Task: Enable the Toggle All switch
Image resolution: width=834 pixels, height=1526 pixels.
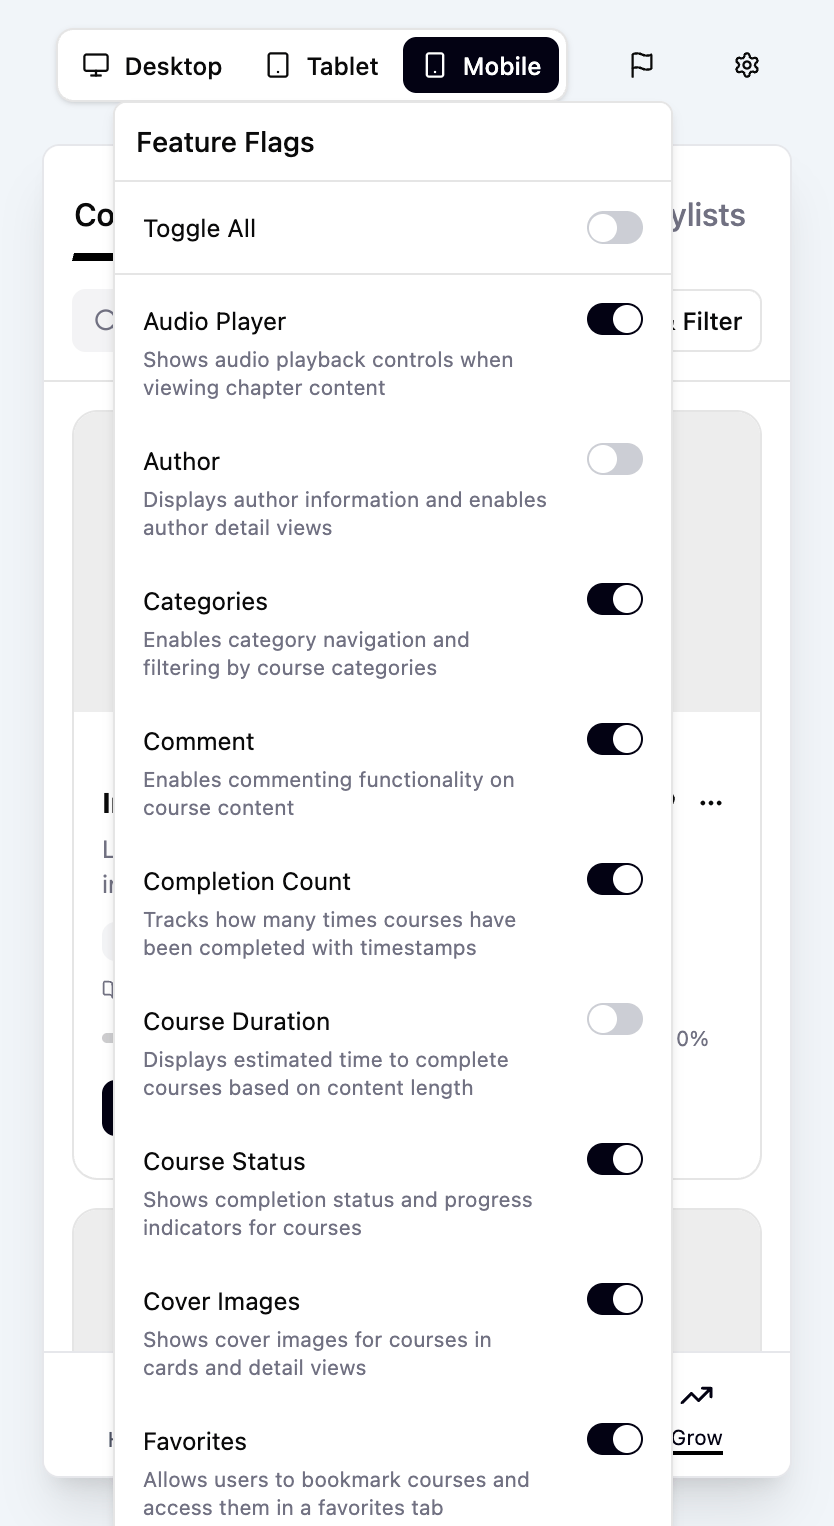Action: pos(614,228)
